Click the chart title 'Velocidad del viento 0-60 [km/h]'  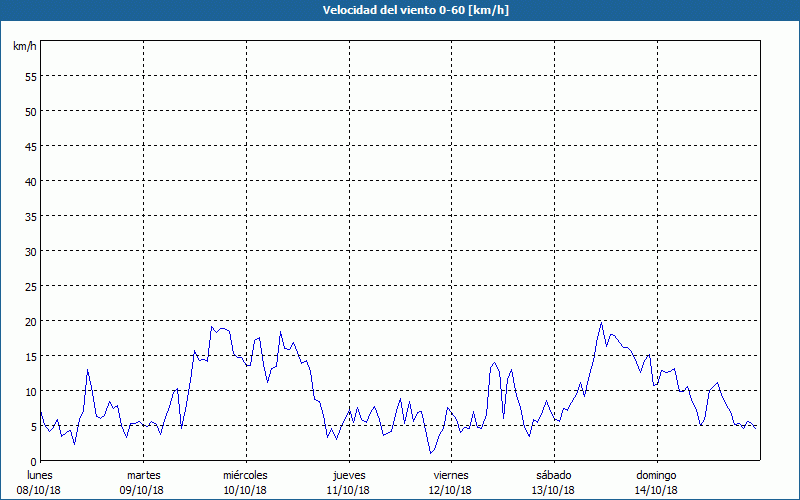[416, 10]
